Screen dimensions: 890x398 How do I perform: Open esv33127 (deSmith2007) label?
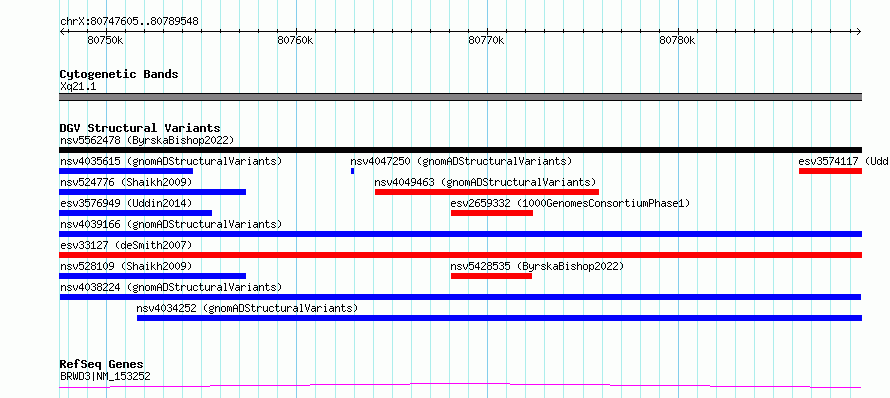126,245
